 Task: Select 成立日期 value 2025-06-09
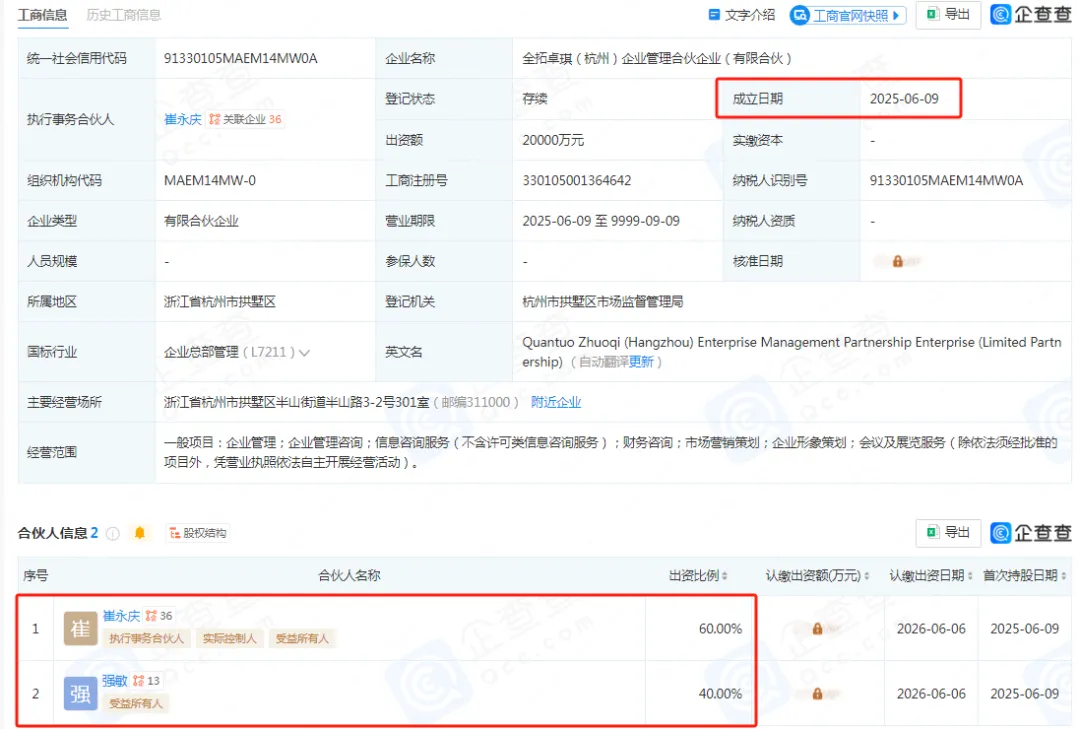[x=904, y=99]
